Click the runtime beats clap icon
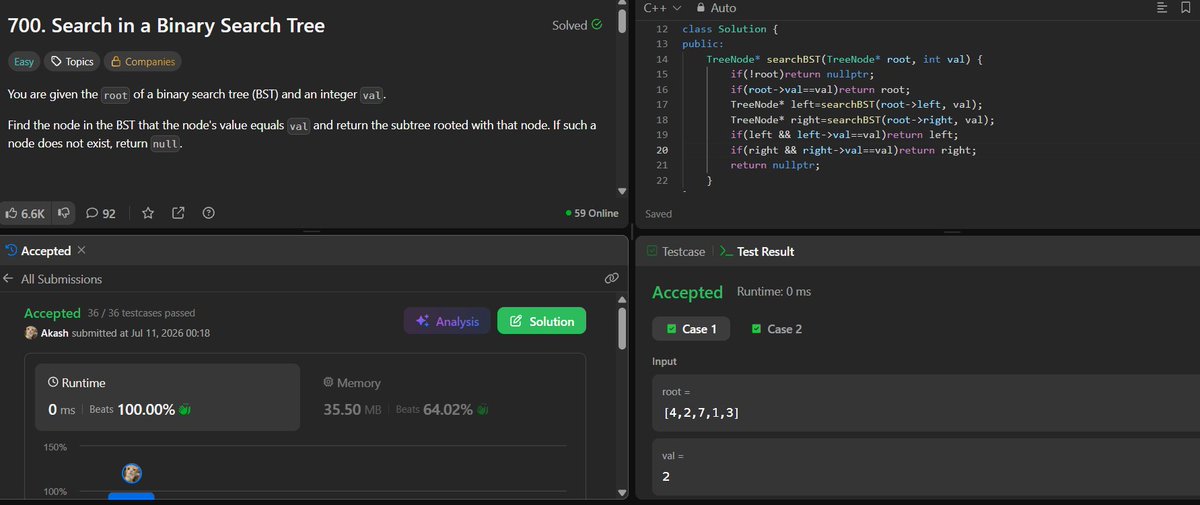The height and width of the screenshot is (505, 1200). click(x=185, y=410)
